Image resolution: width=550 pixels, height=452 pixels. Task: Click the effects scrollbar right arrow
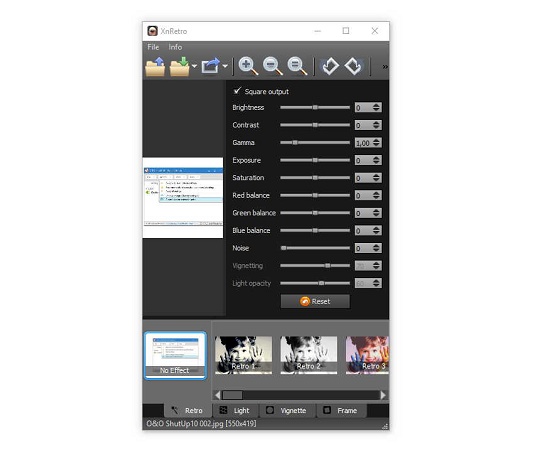click(383, 395)
